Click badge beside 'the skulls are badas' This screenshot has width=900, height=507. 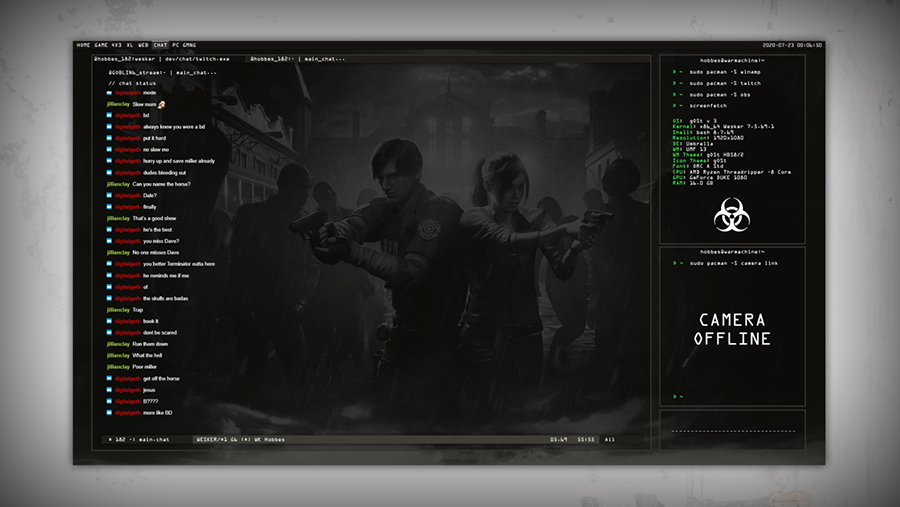pyautogui.click(x=109, y=299)
